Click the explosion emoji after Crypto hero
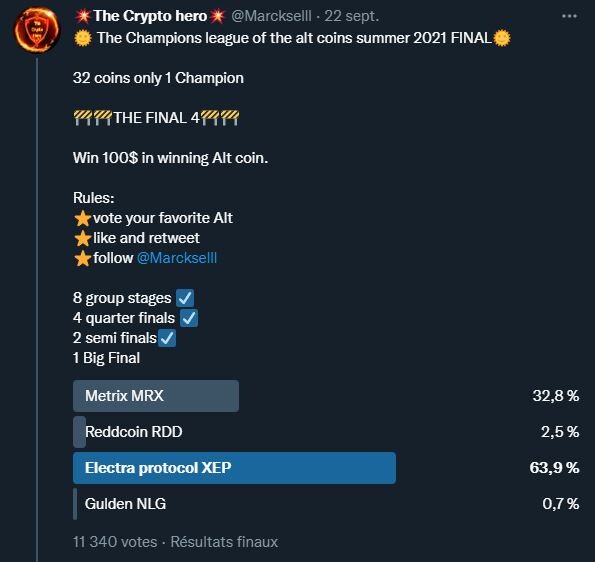The height and width of the screenshot is (562, 595). coord(217,16)
